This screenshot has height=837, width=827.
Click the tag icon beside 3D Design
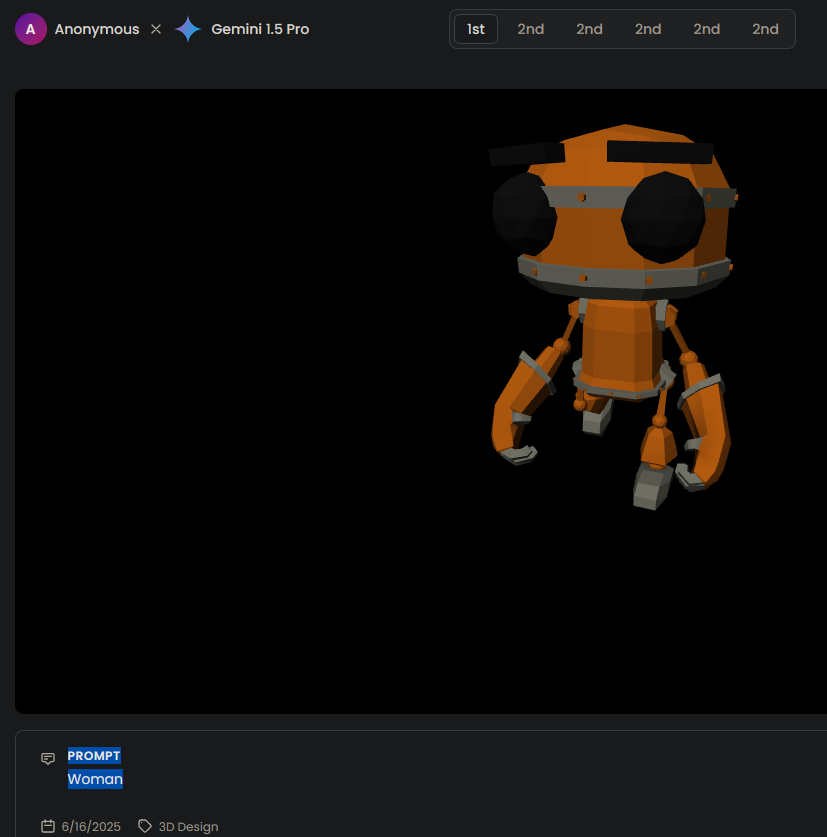[x=145, y=826]
